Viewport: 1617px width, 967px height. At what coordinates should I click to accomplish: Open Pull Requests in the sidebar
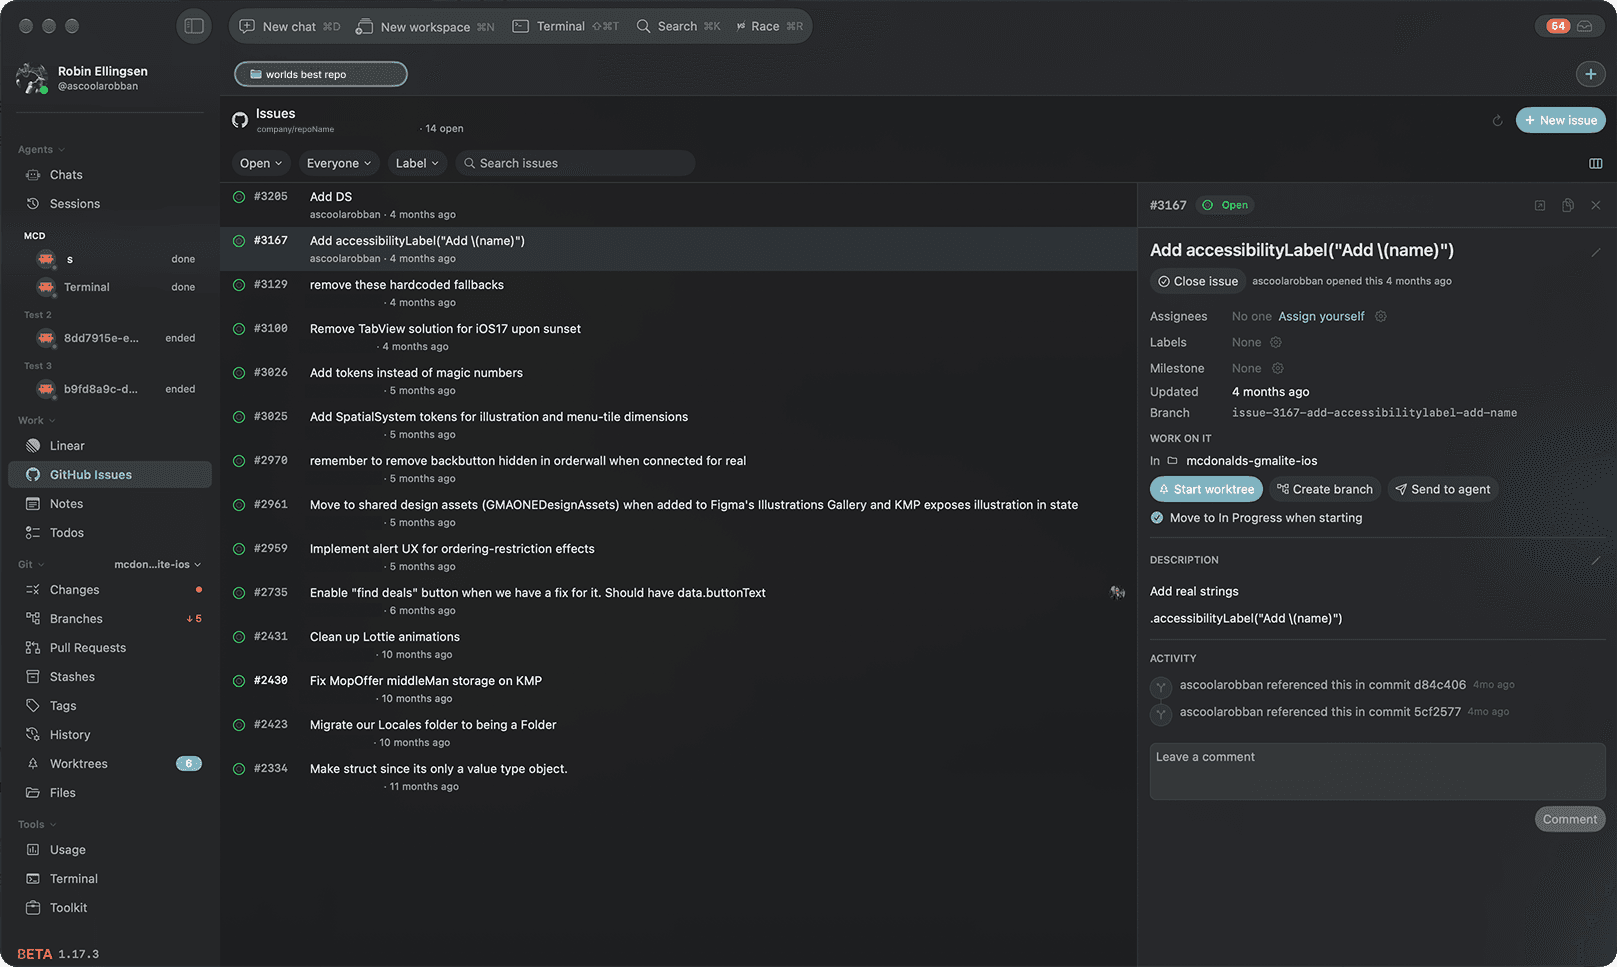[x=110, y=648]
